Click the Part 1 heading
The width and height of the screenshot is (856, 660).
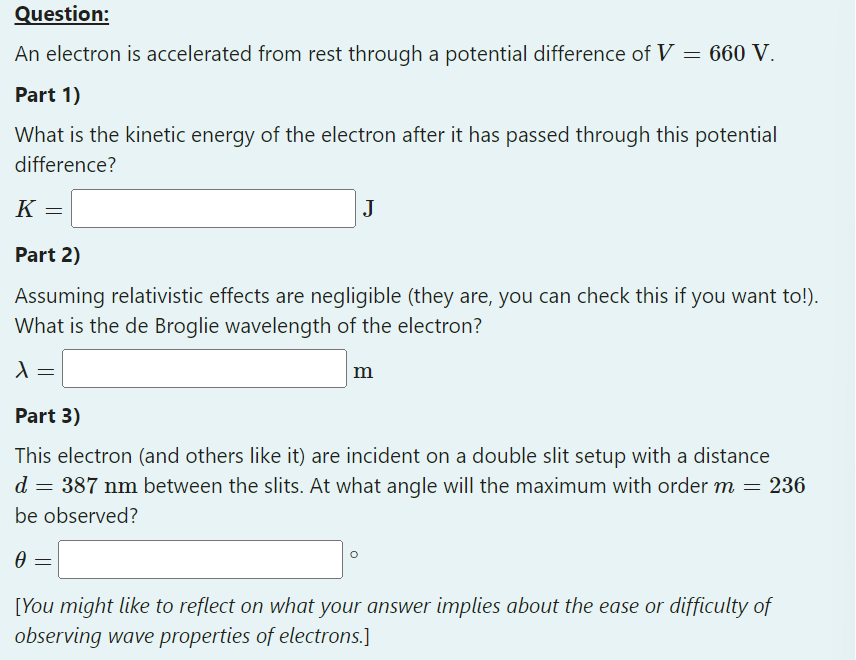pyautogui.click(x=47, y=95)
